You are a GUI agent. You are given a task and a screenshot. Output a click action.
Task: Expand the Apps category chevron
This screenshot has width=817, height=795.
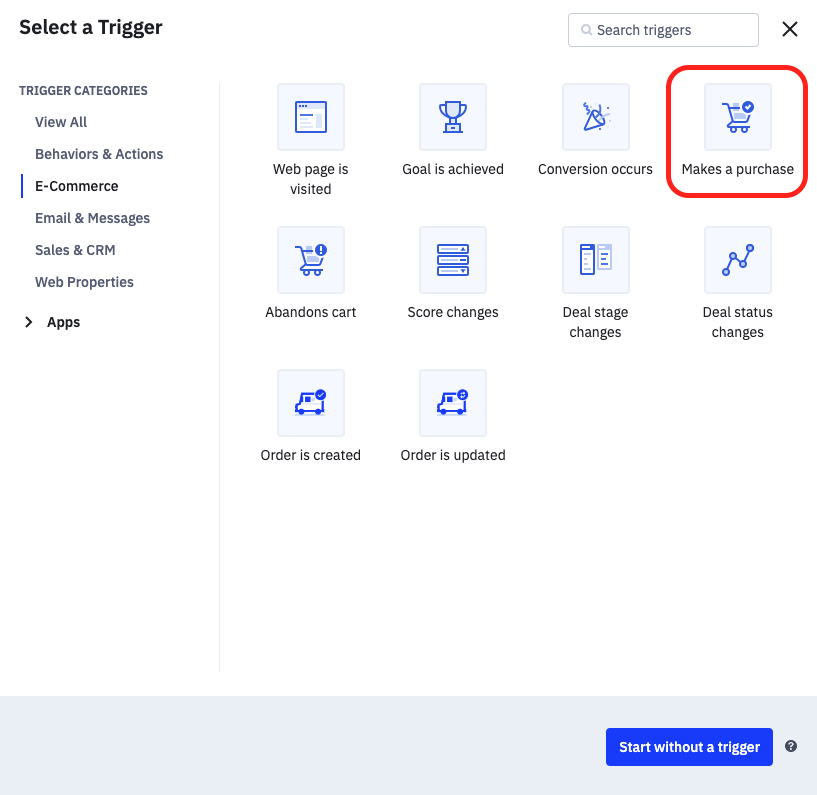coord(29,322)
